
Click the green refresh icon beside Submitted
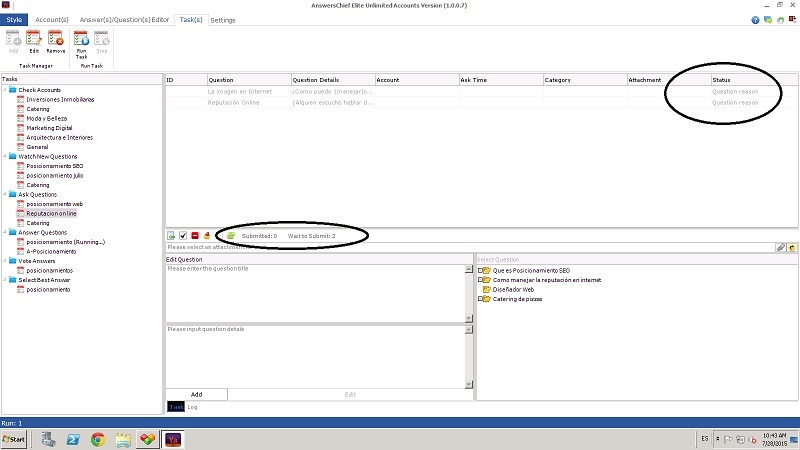(231, 235)
